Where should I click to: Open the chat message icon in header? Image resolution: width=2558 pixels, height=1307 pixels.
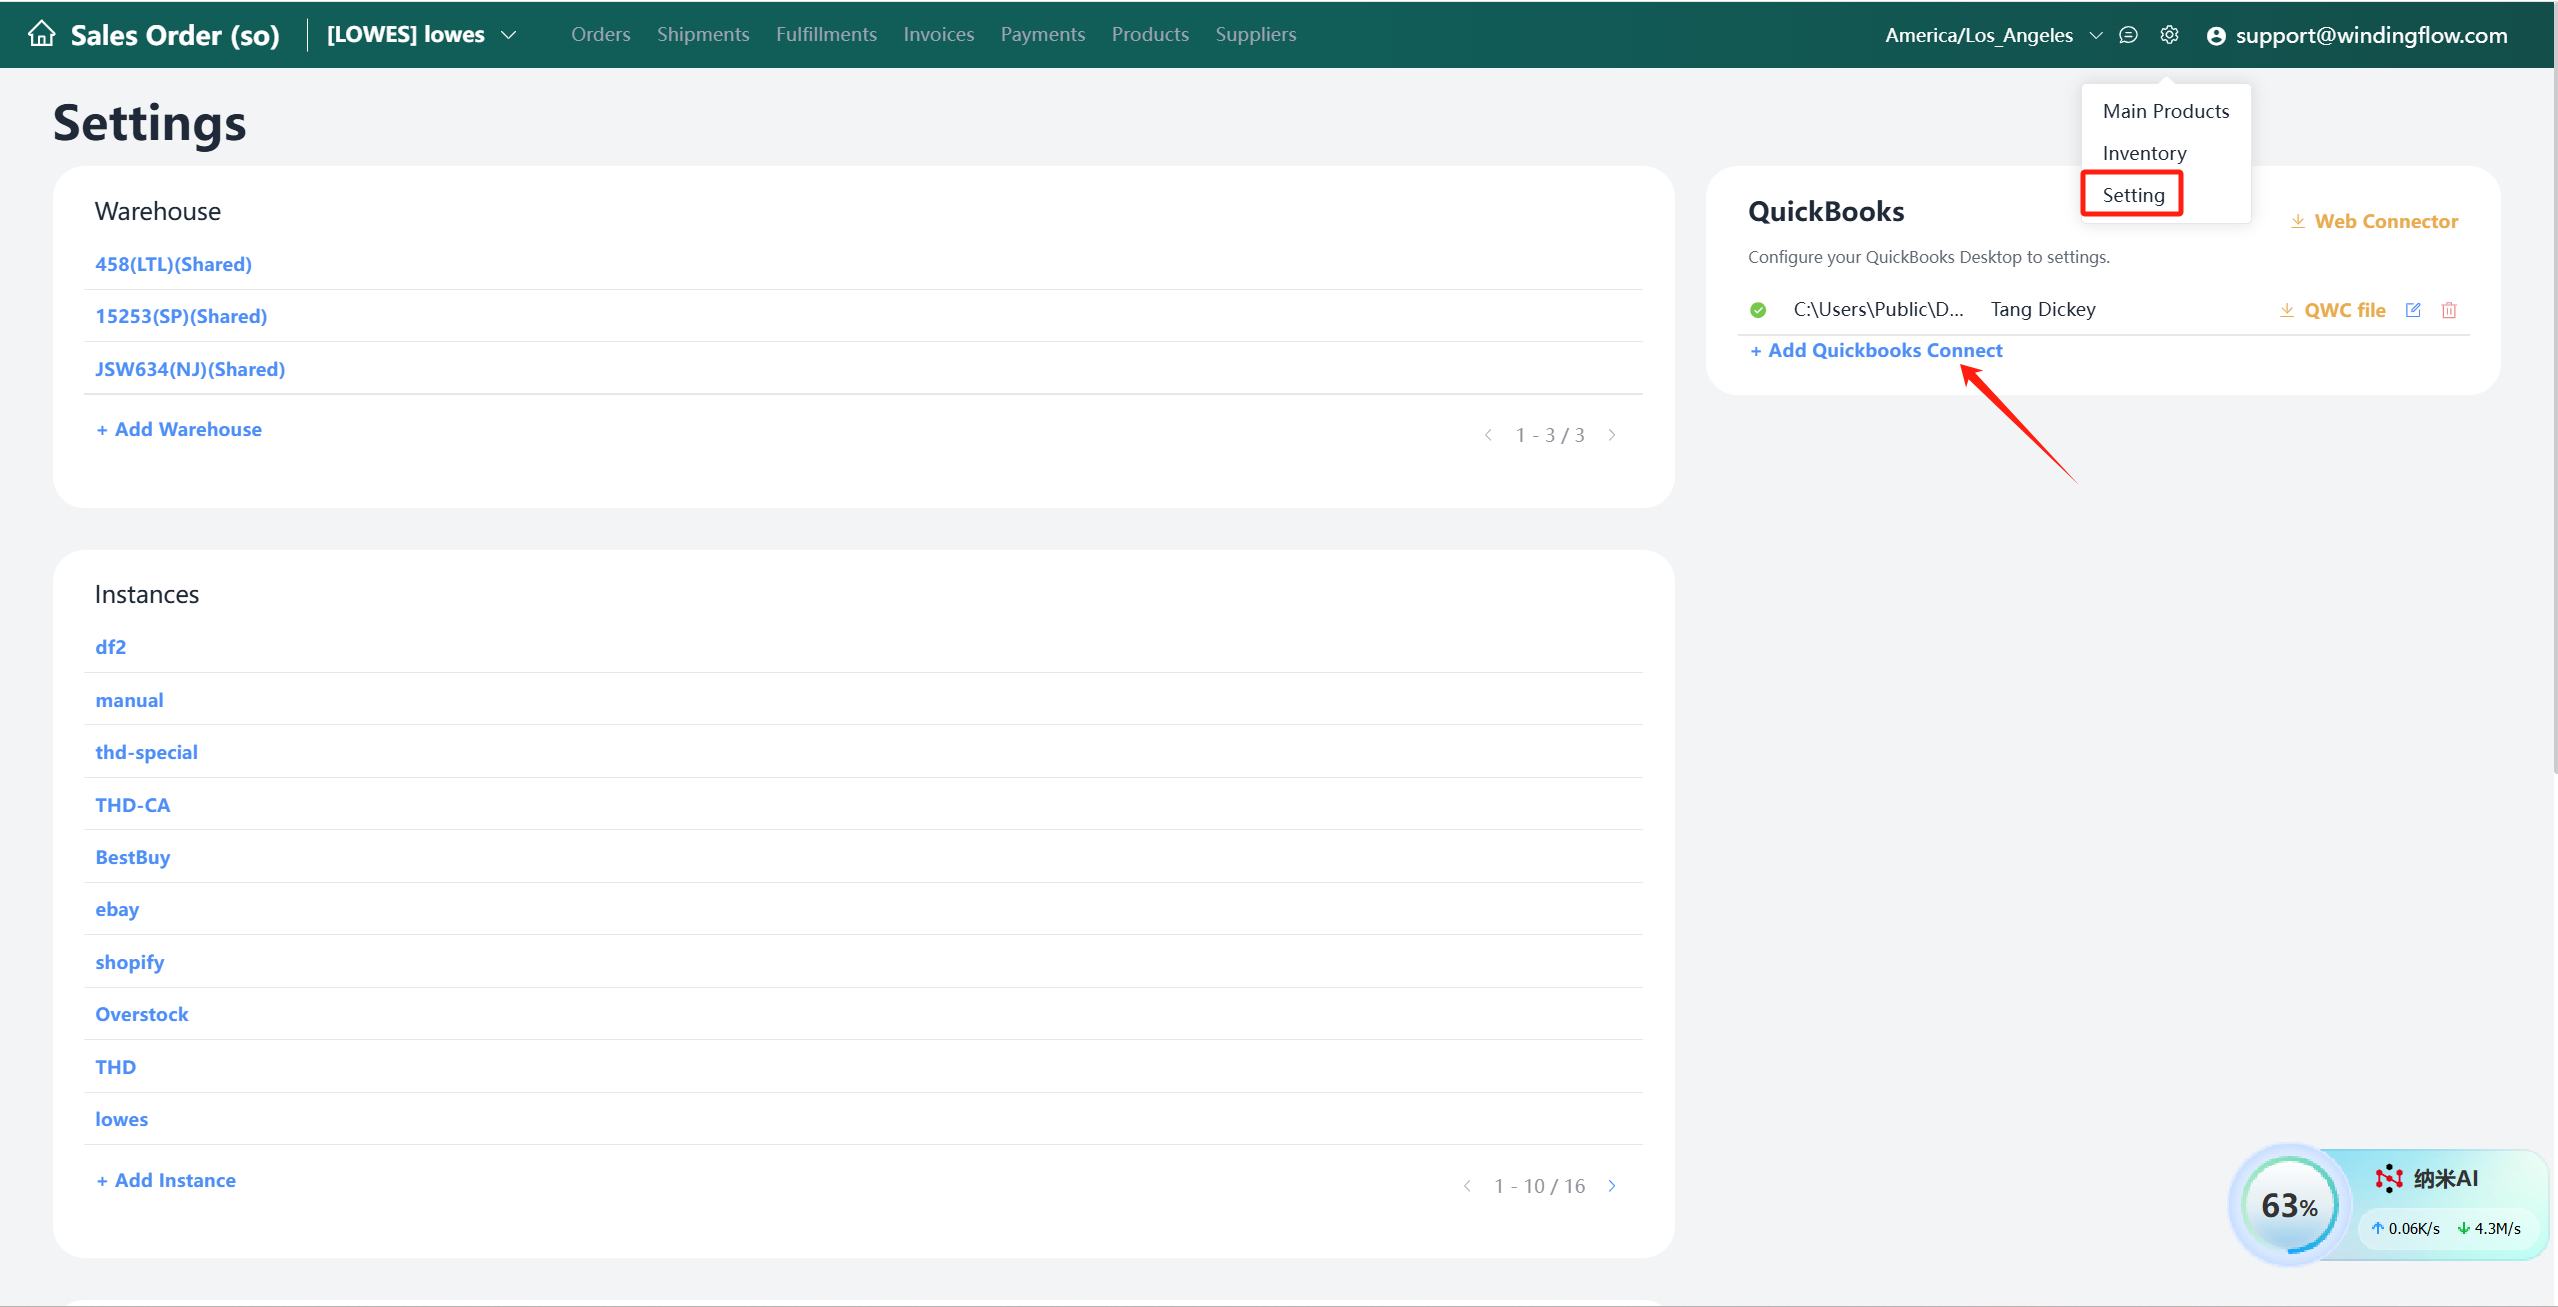point(2128,35)
